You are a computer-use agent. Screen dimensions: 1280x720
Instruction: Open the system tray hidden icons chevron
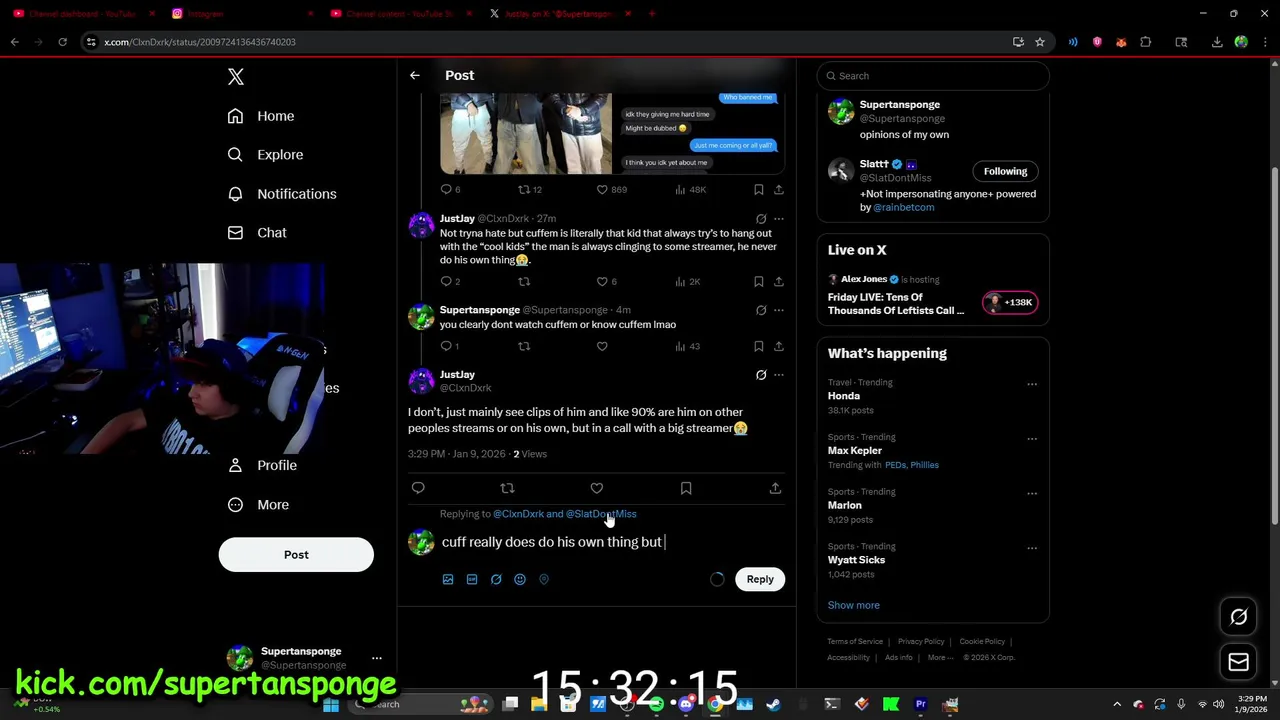pos(1117,705)
